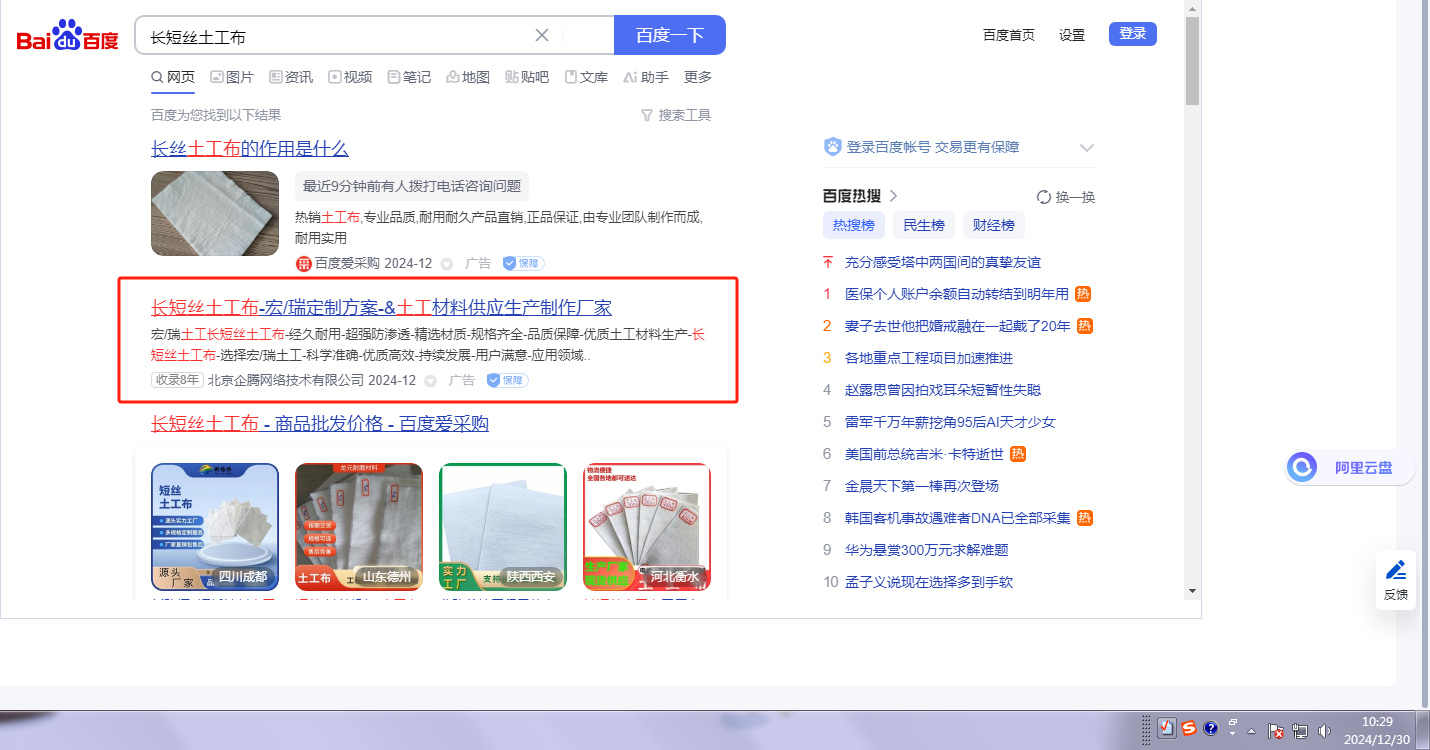Open Sogou input method tray icon
This screenshot has width=1430, height=750.
[x=1189, y=728]
